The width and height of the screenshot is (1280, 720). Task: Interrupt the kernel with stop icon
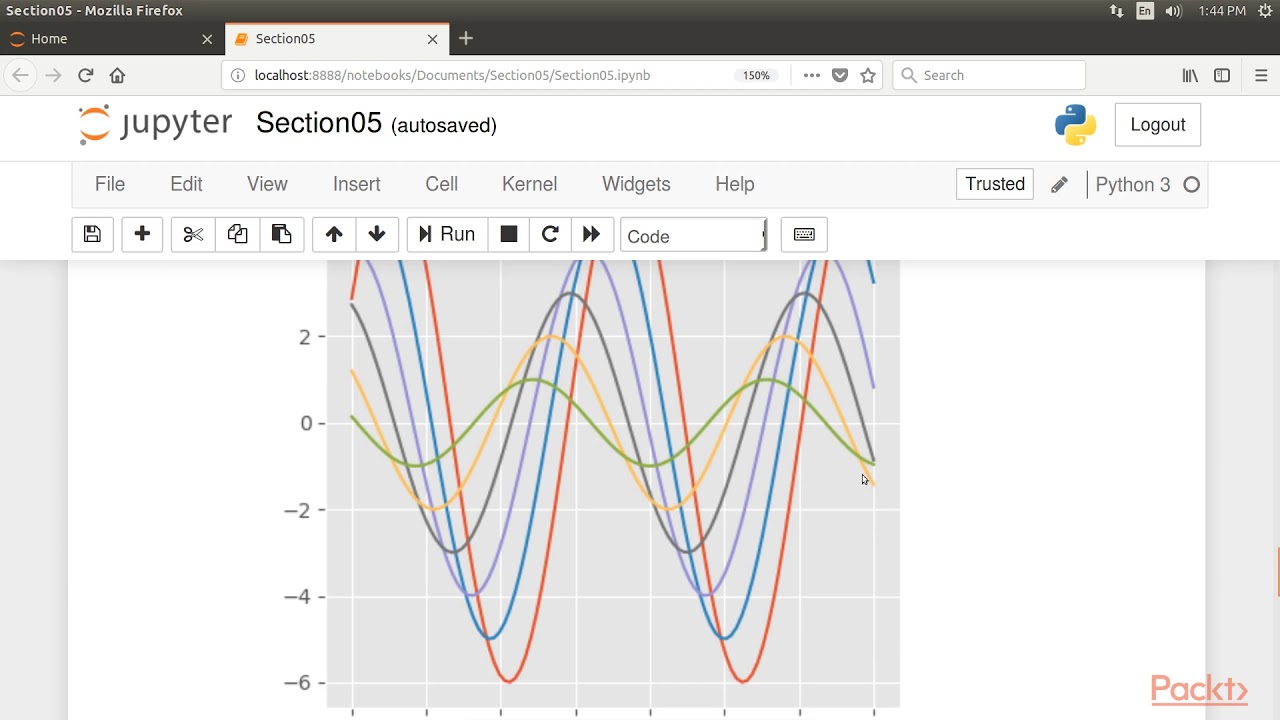coord(509,234)
